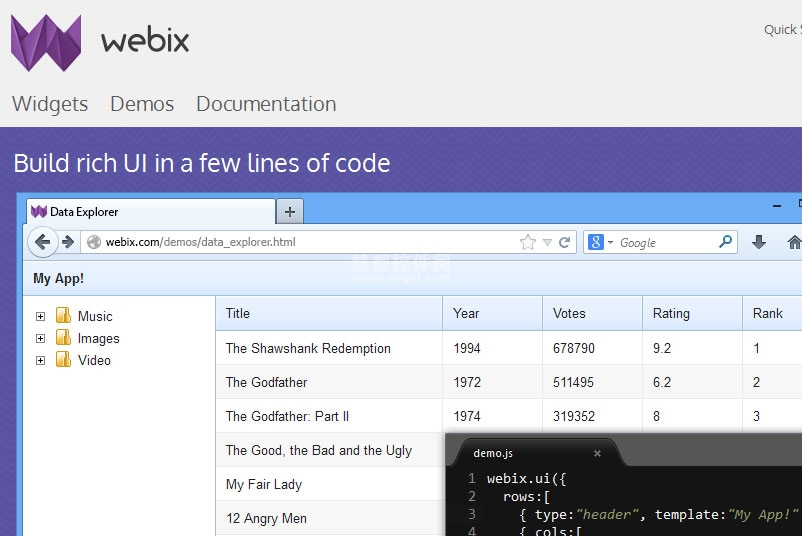Select the Video tree item label
This screenshot has width=802, height=536.
pos(94,360)
